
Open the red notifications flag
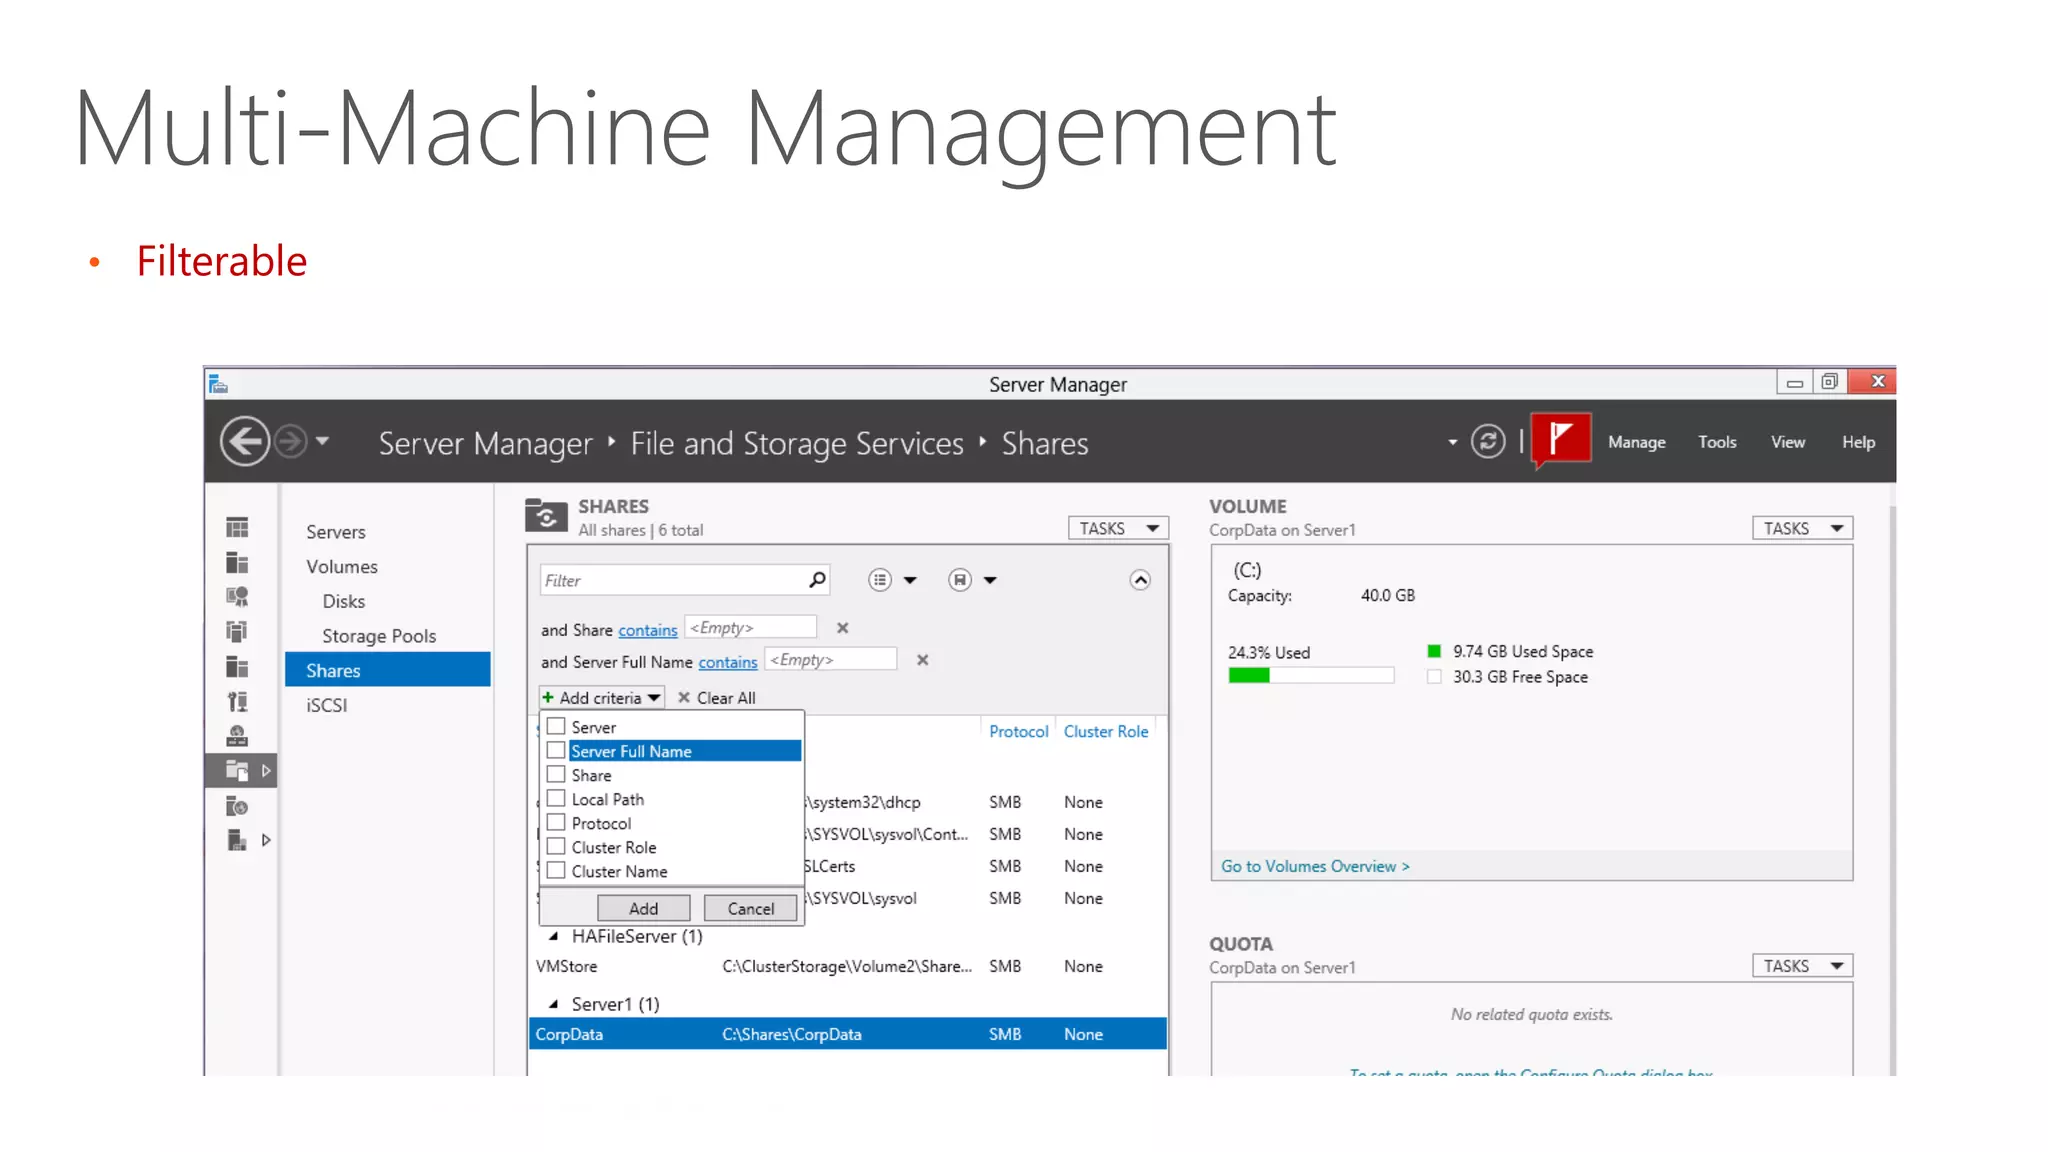click(1560, 439)
